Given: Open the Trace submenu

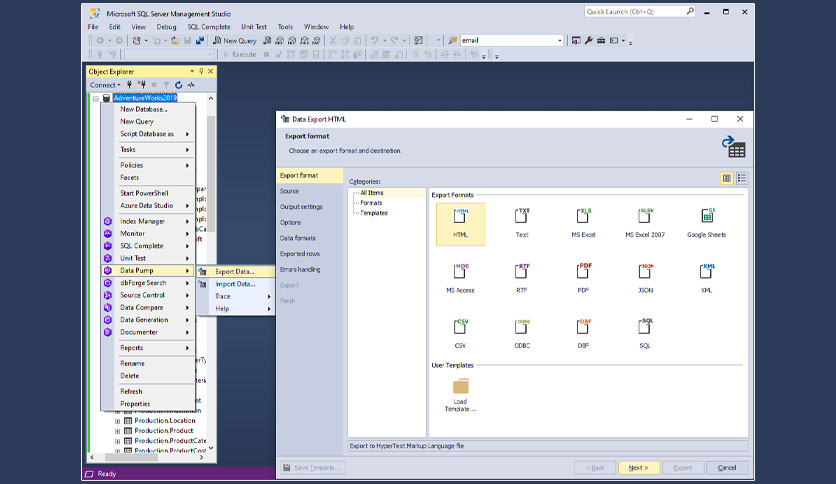Looking at the screenshot, I should (235, 296).
